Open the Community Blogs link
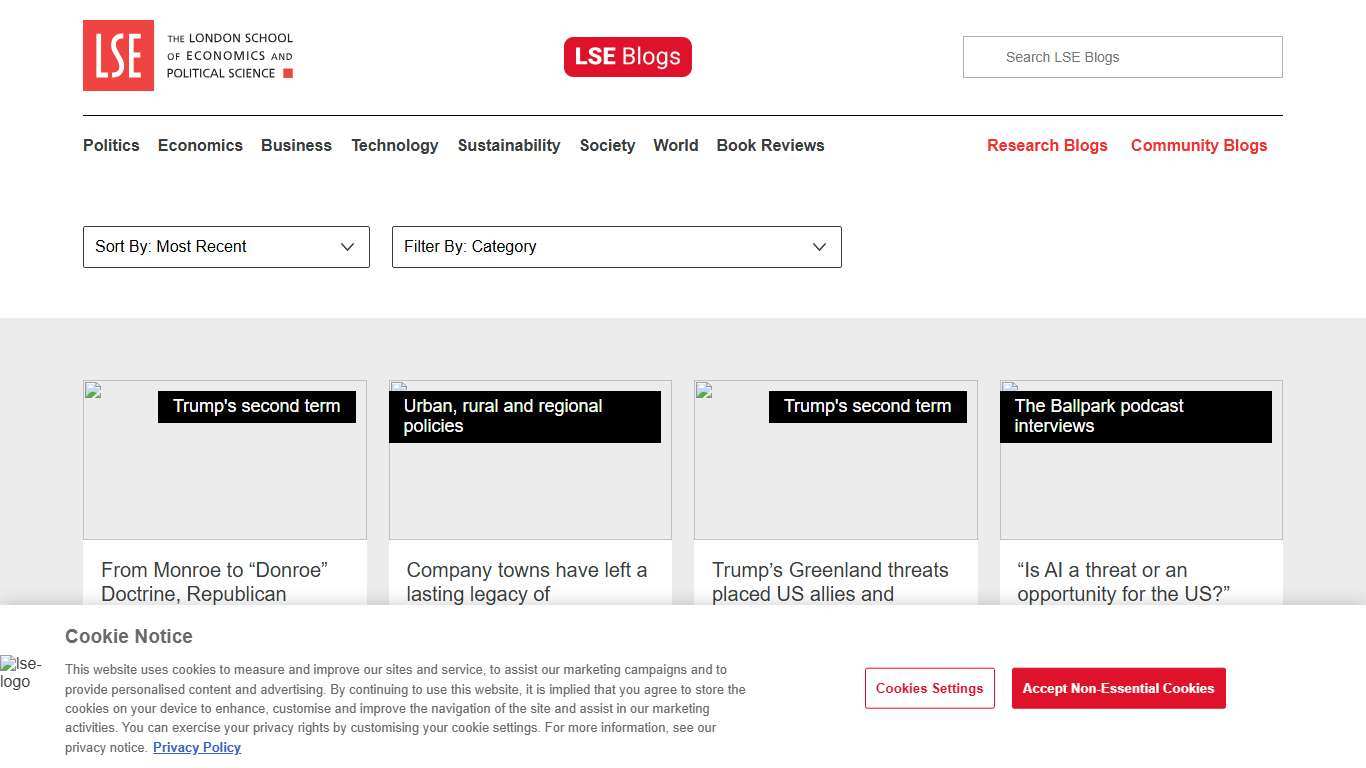The image size is (1366, 768). click(1198, 145)
